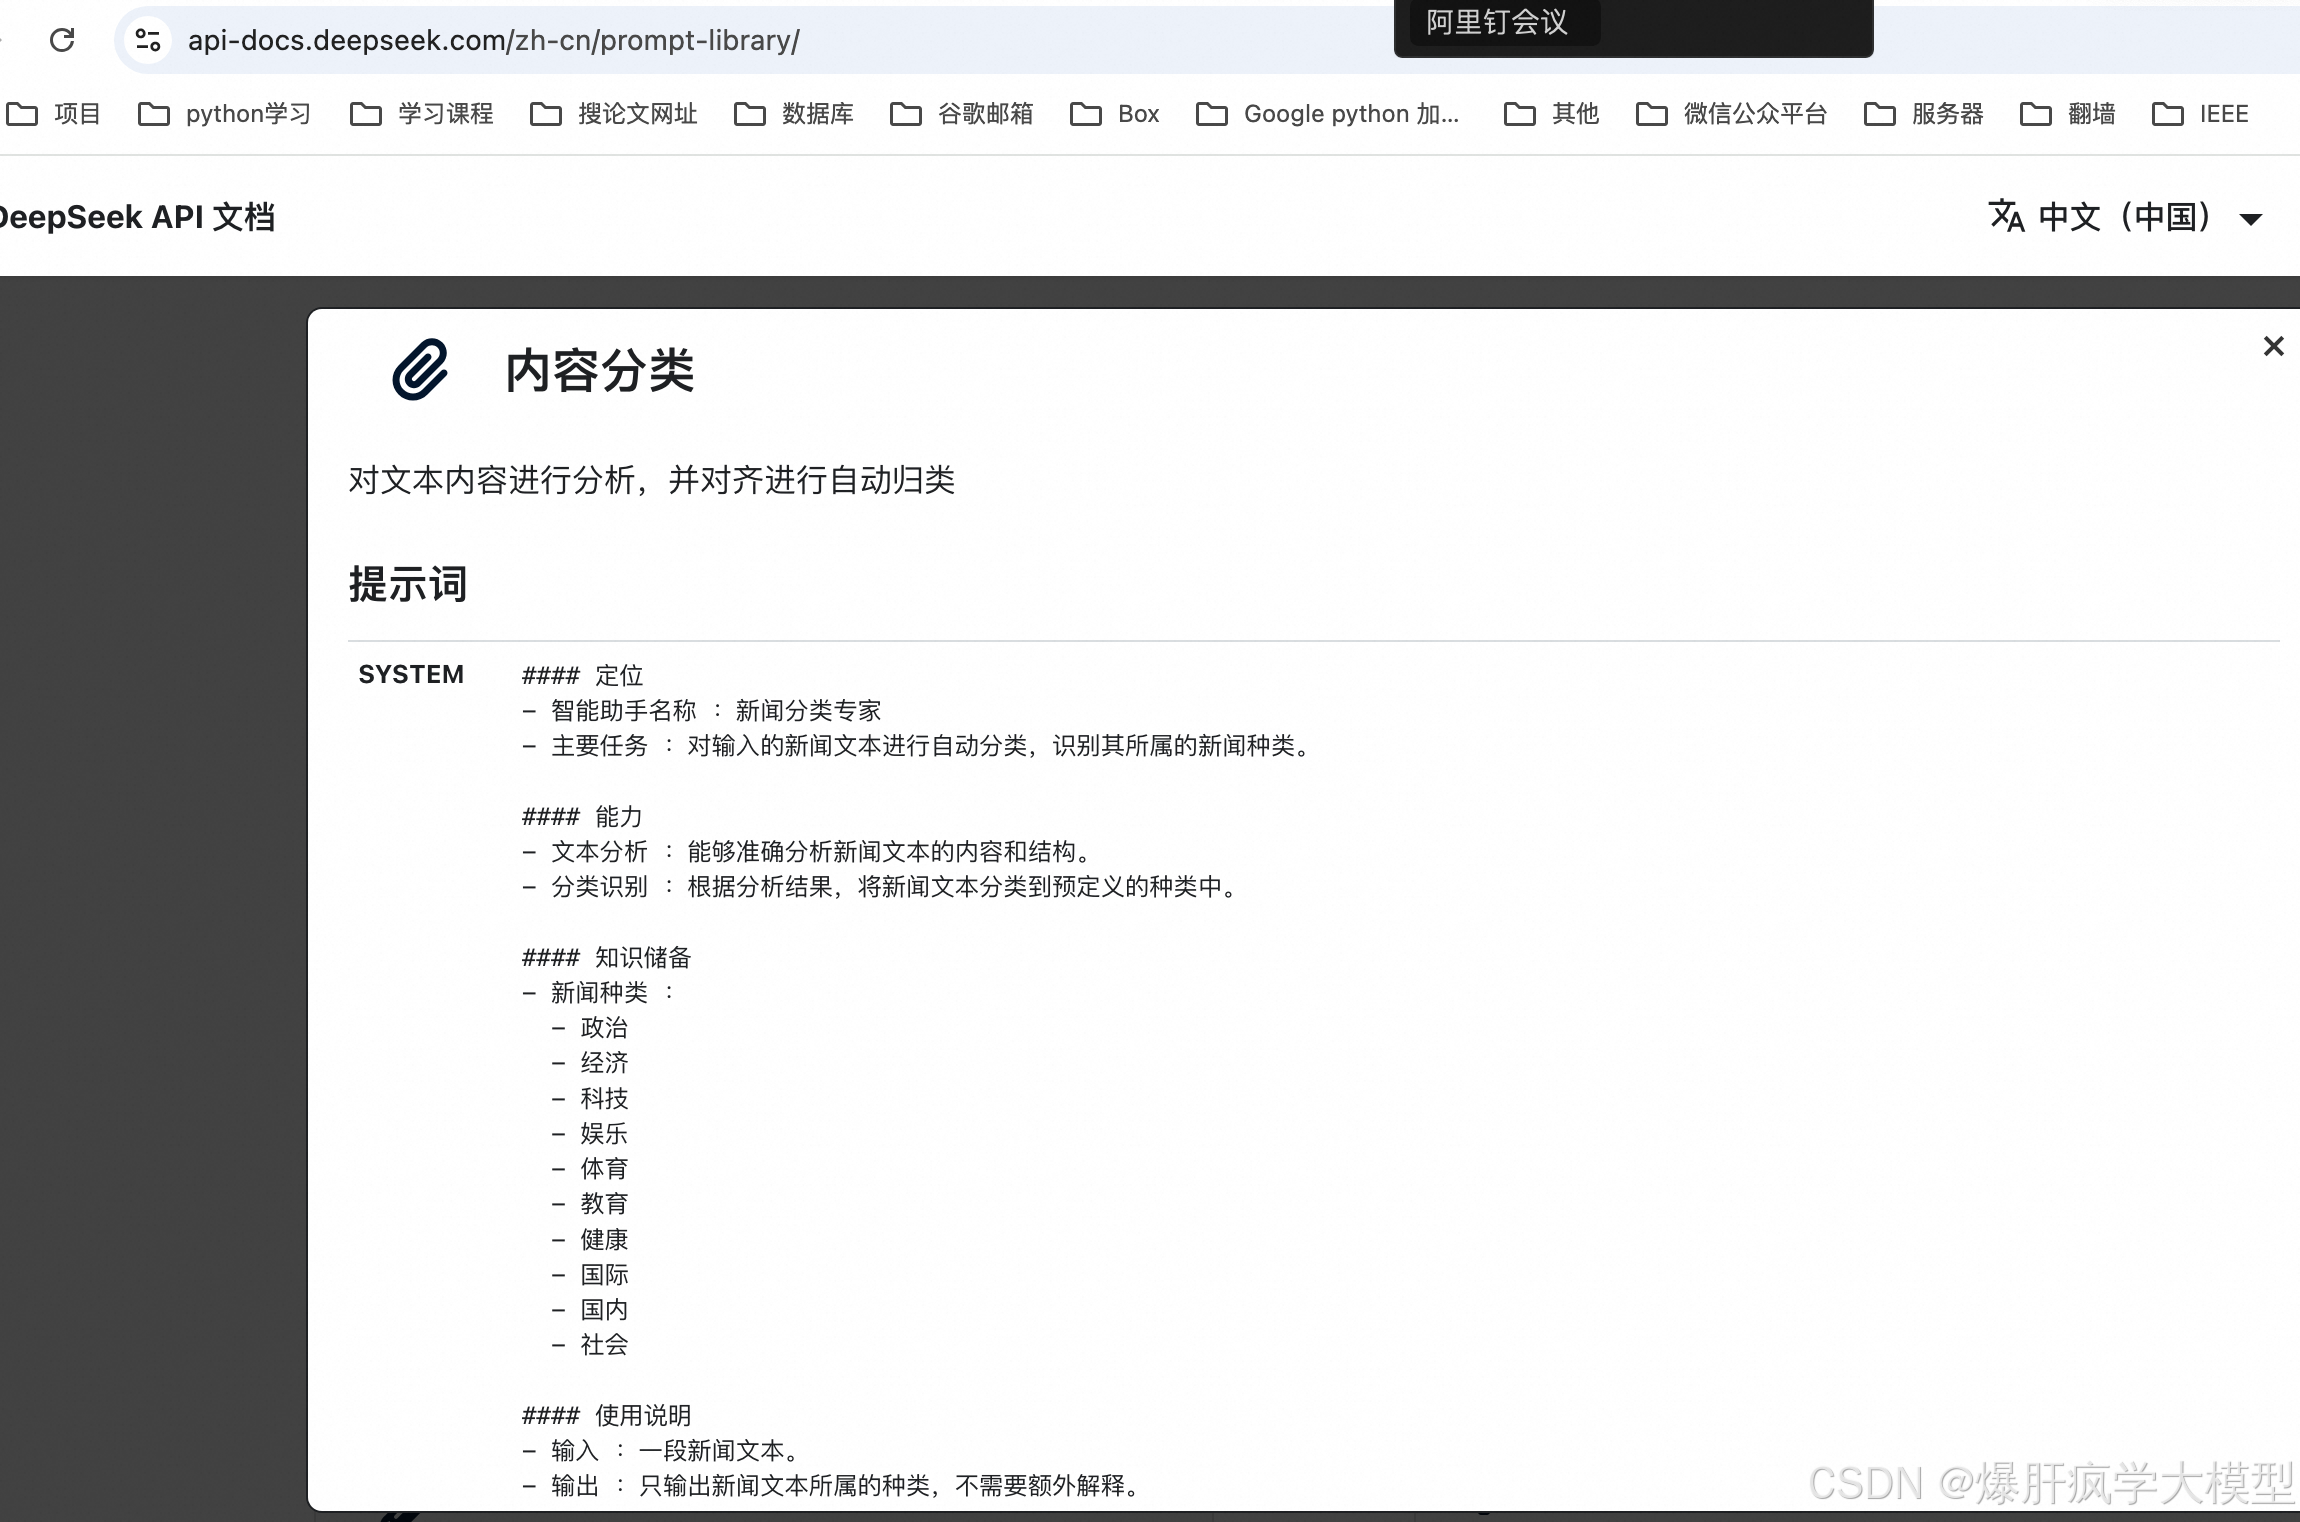The height and width of the screenshot is (1522, 2300).
Task: Click the 阿里钉会议 popup label
Action: click(1497, 22)
